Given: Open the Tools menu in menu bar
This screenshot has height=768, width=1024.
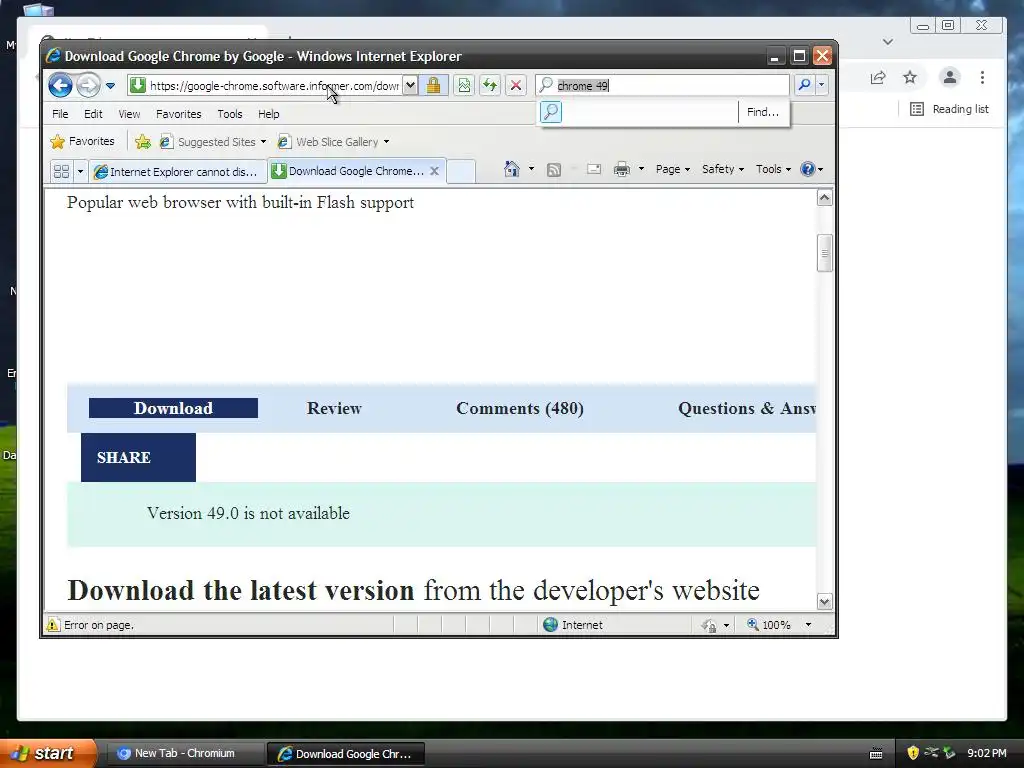Looking at the screenshot, I should tap(230, 114).
